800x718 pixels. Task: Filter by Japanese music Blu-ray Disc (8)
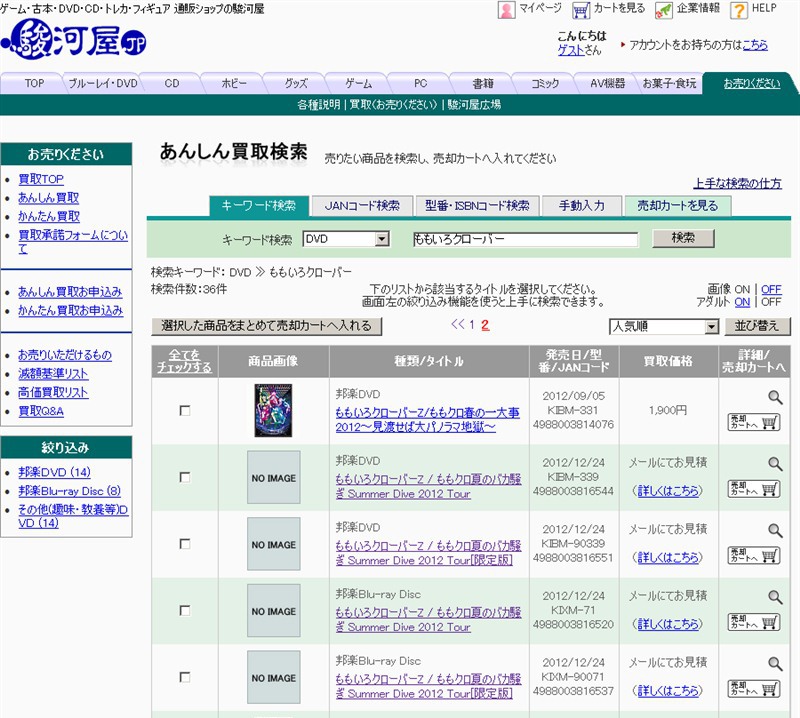click(70, 491)
